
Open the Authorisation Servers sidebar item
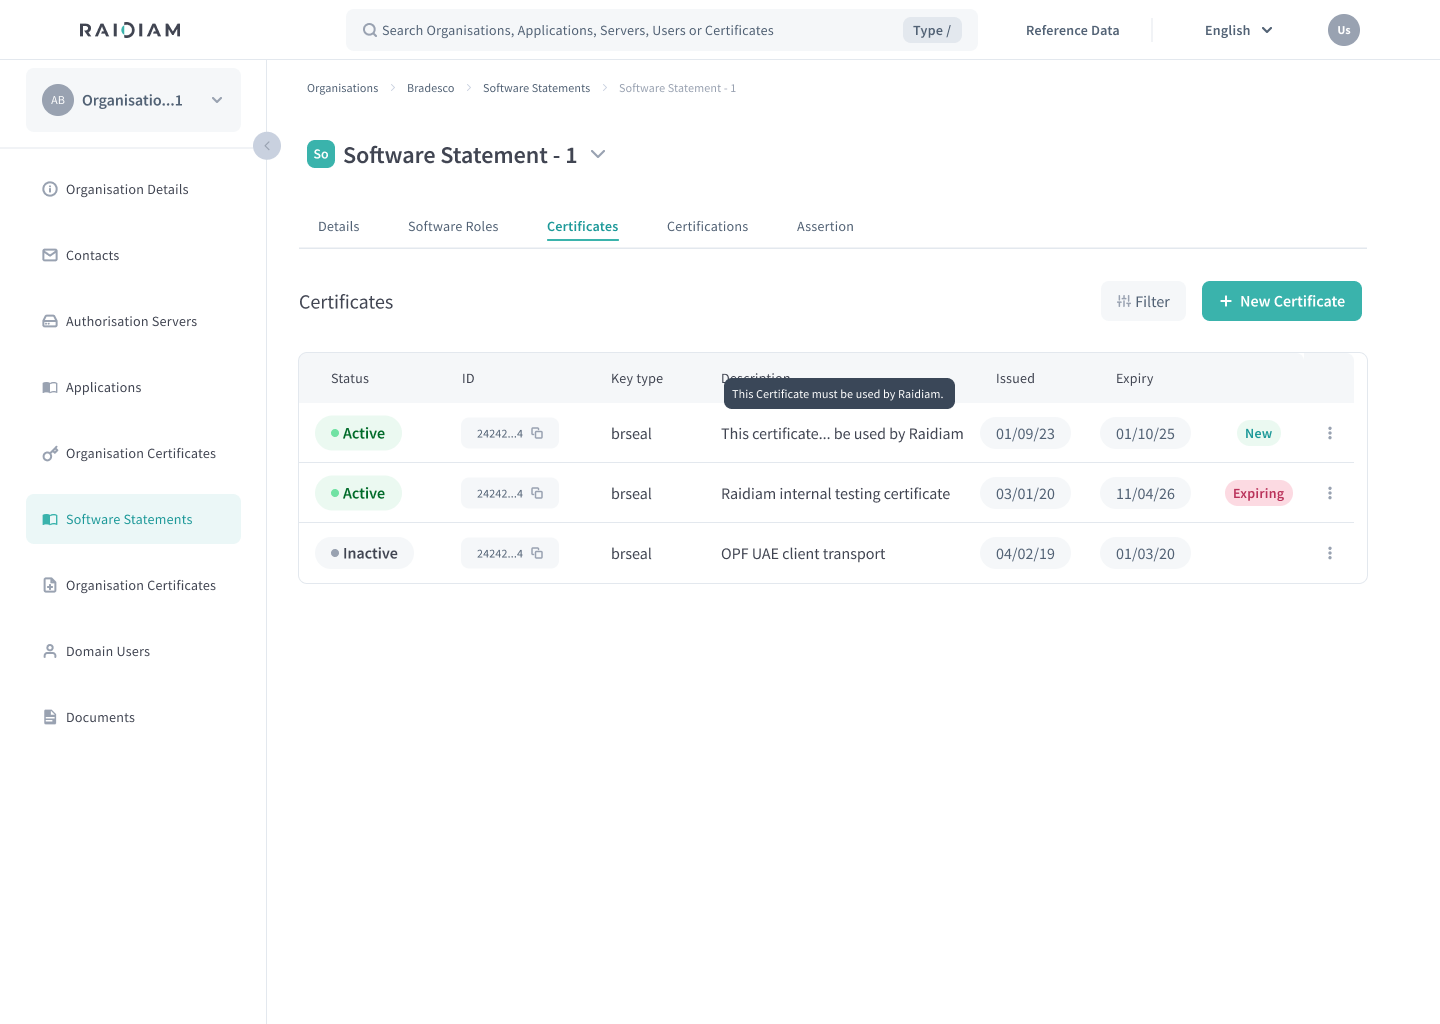click(131, 321)
